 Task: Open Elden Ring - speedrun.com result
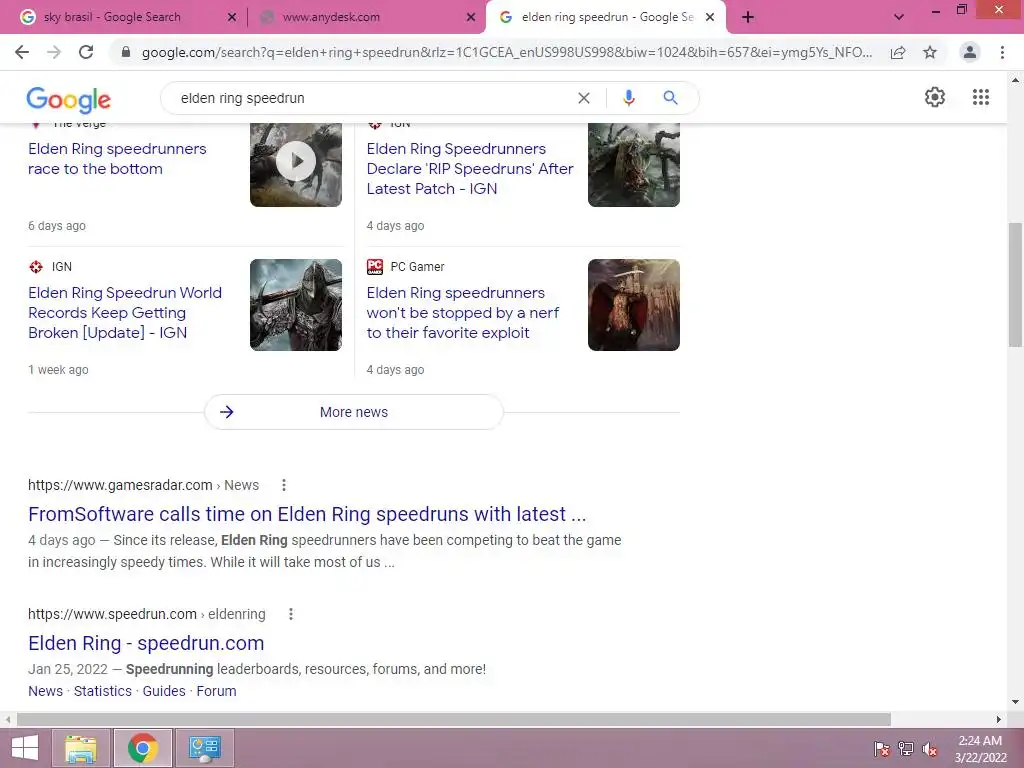coord(146,643)
